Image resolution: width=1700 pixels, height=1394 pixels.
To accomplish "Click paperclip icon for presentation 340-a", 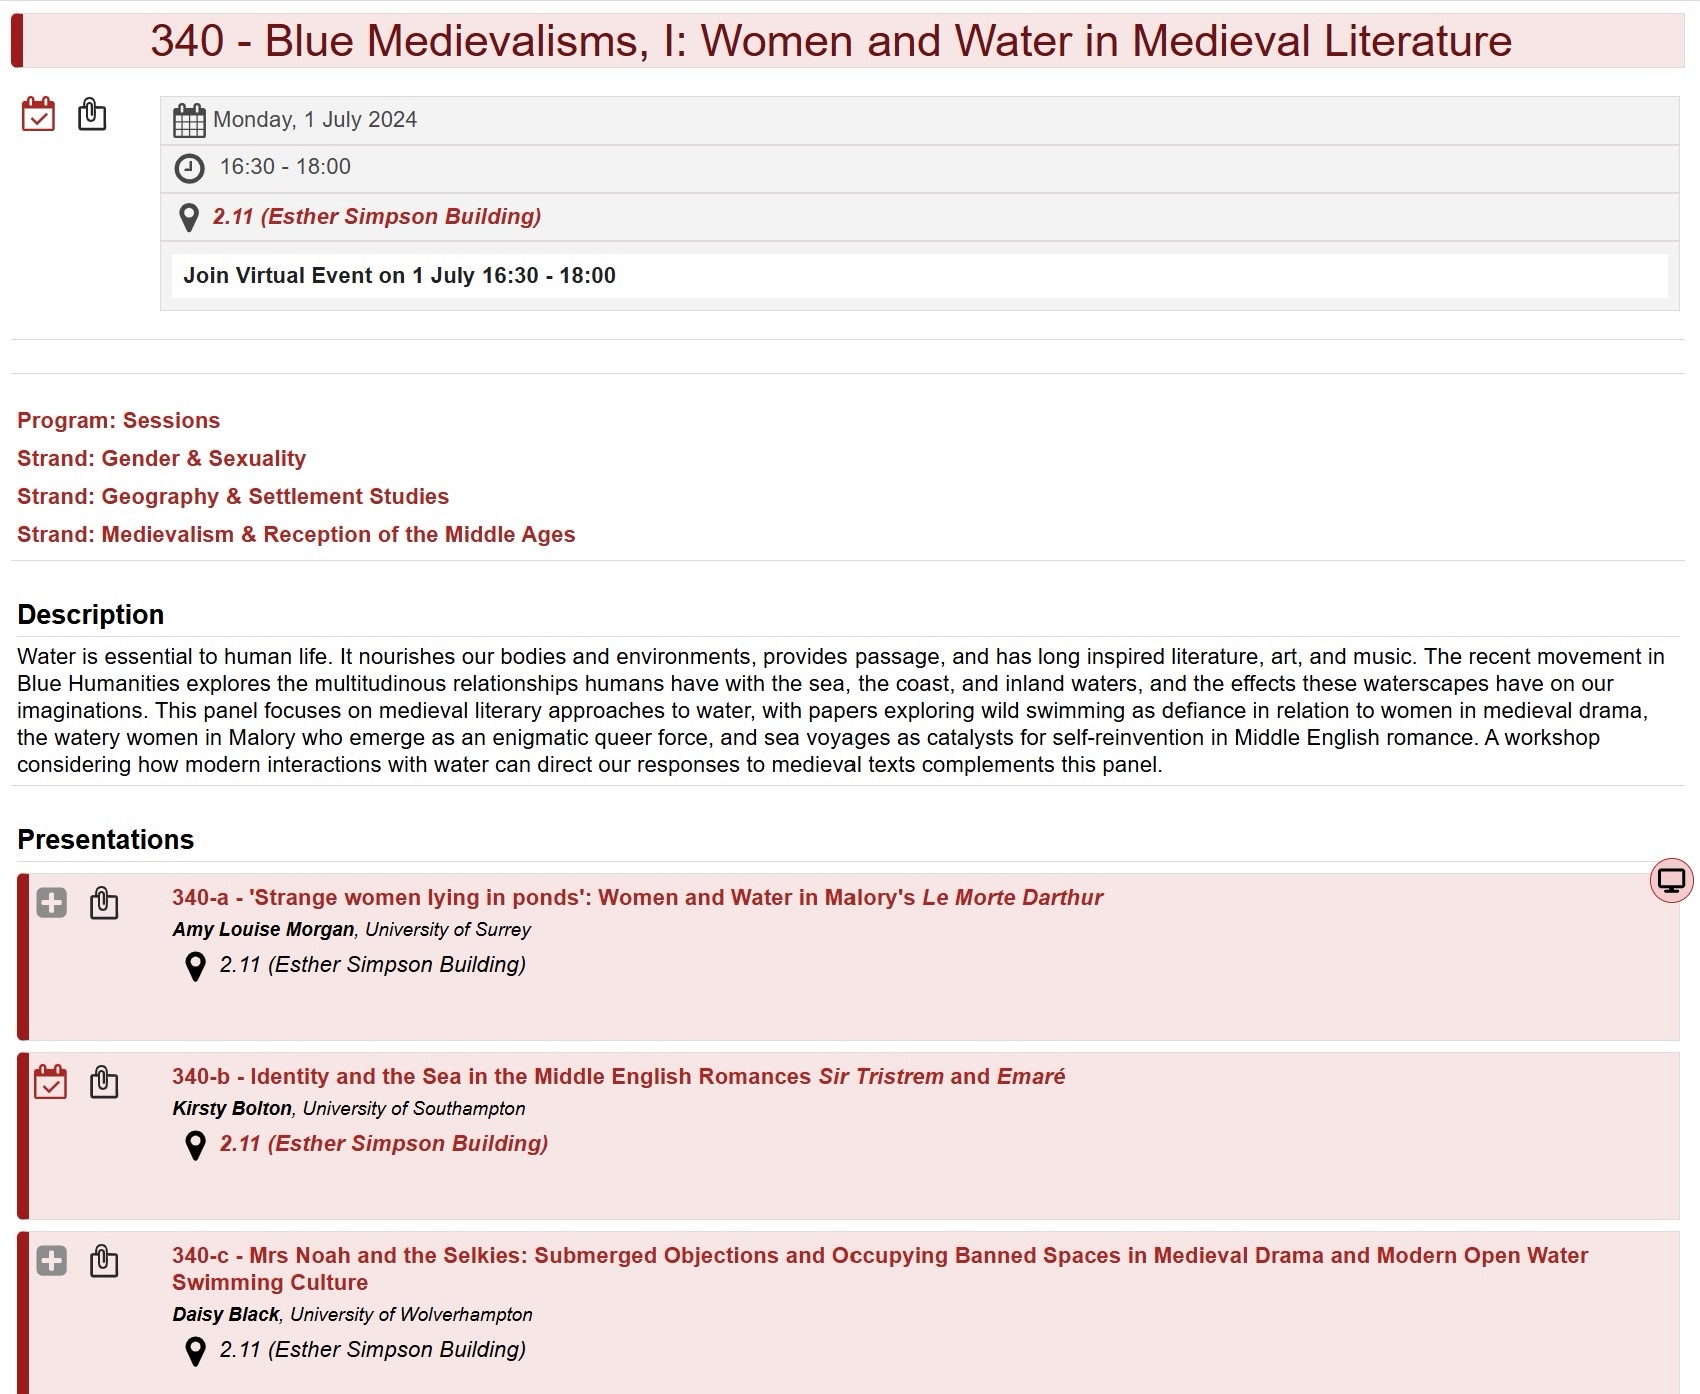I will pos(104,904).
